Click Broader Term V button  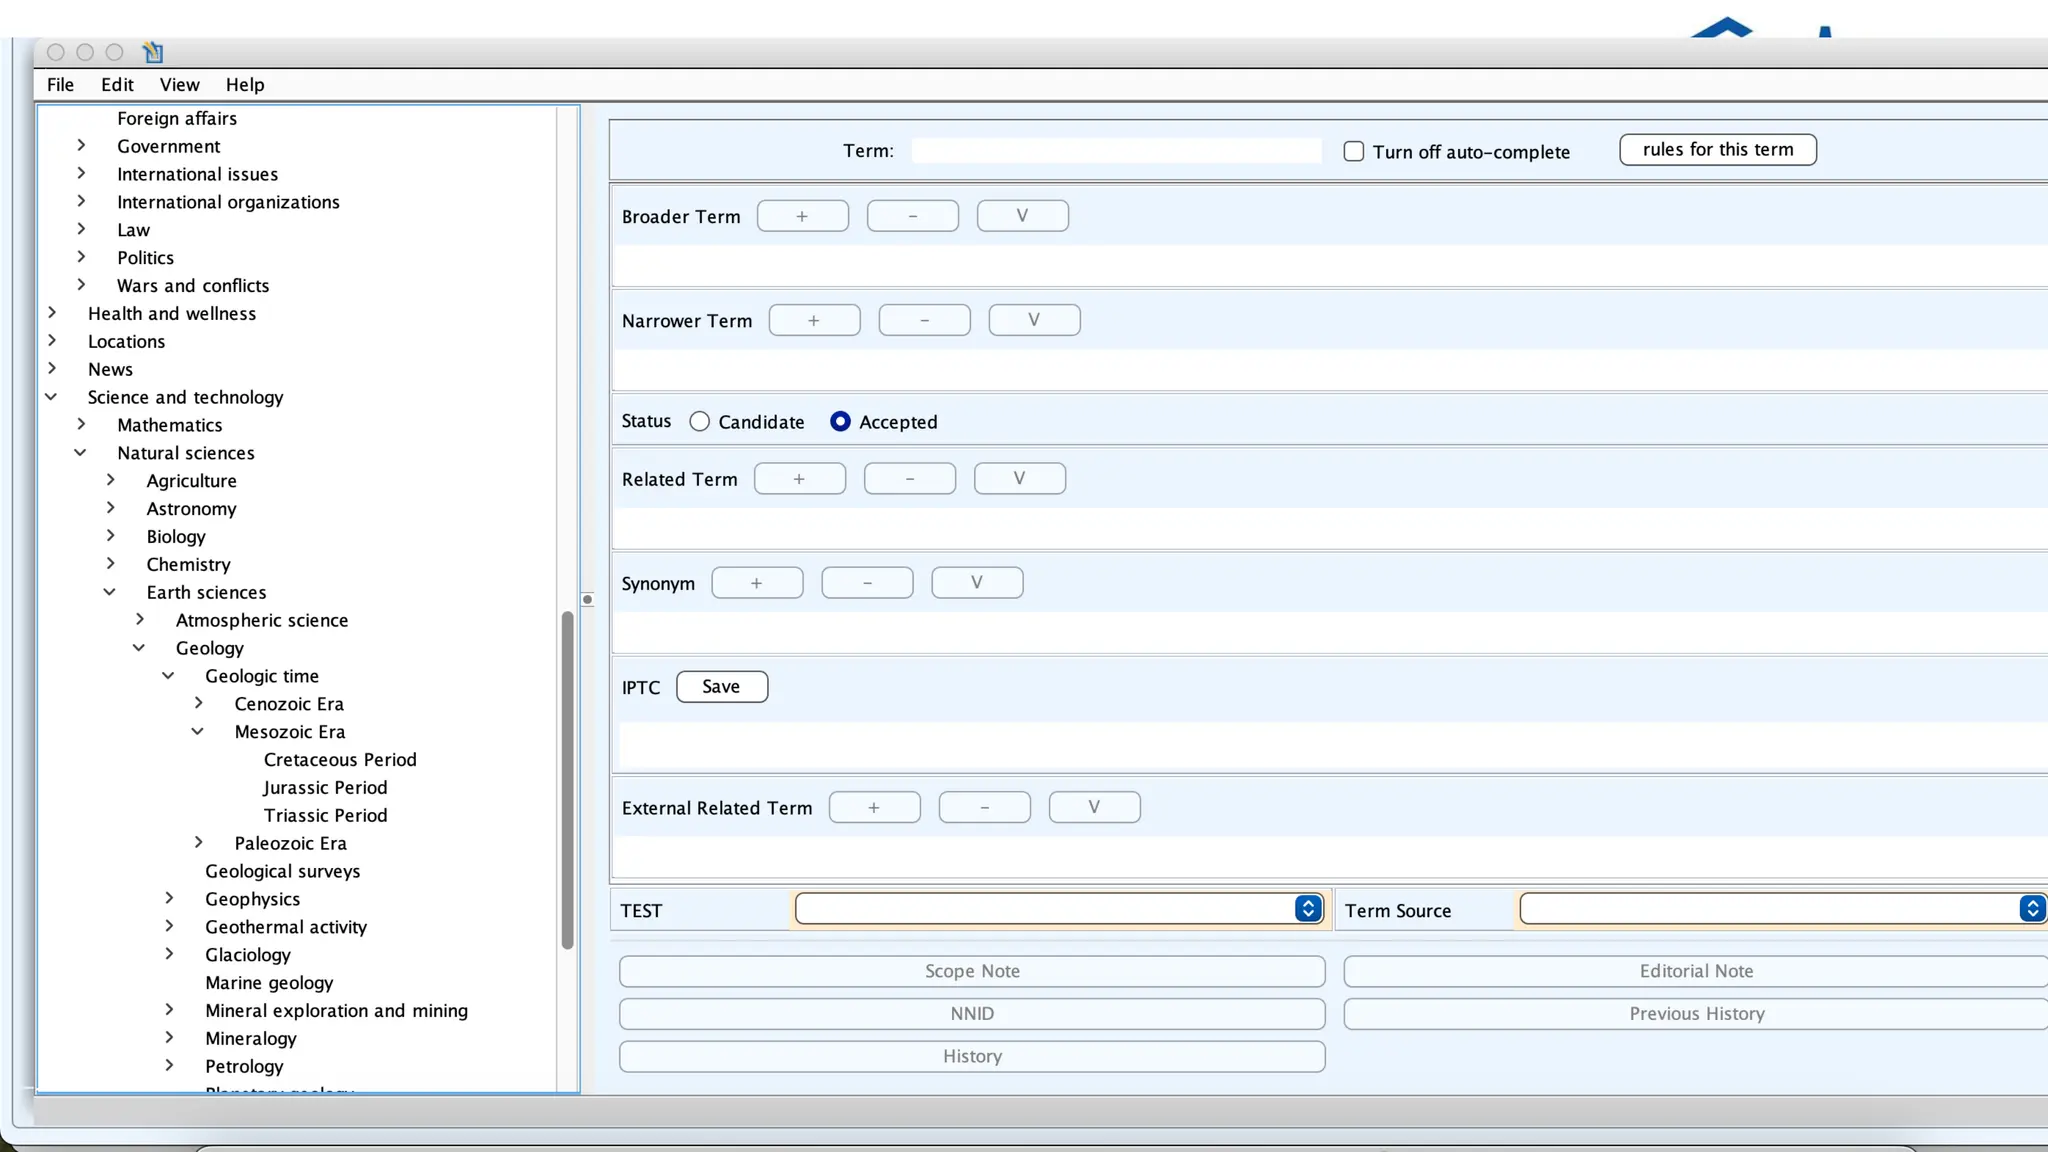1022,216
